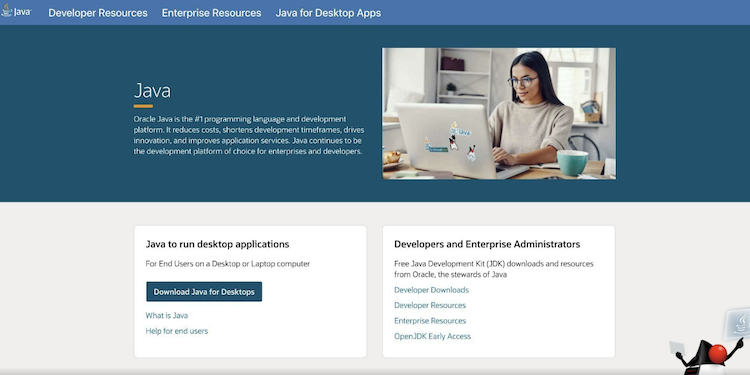
Task: Open Enterprise Resources link in card
Action: click(x=430, y=320)
